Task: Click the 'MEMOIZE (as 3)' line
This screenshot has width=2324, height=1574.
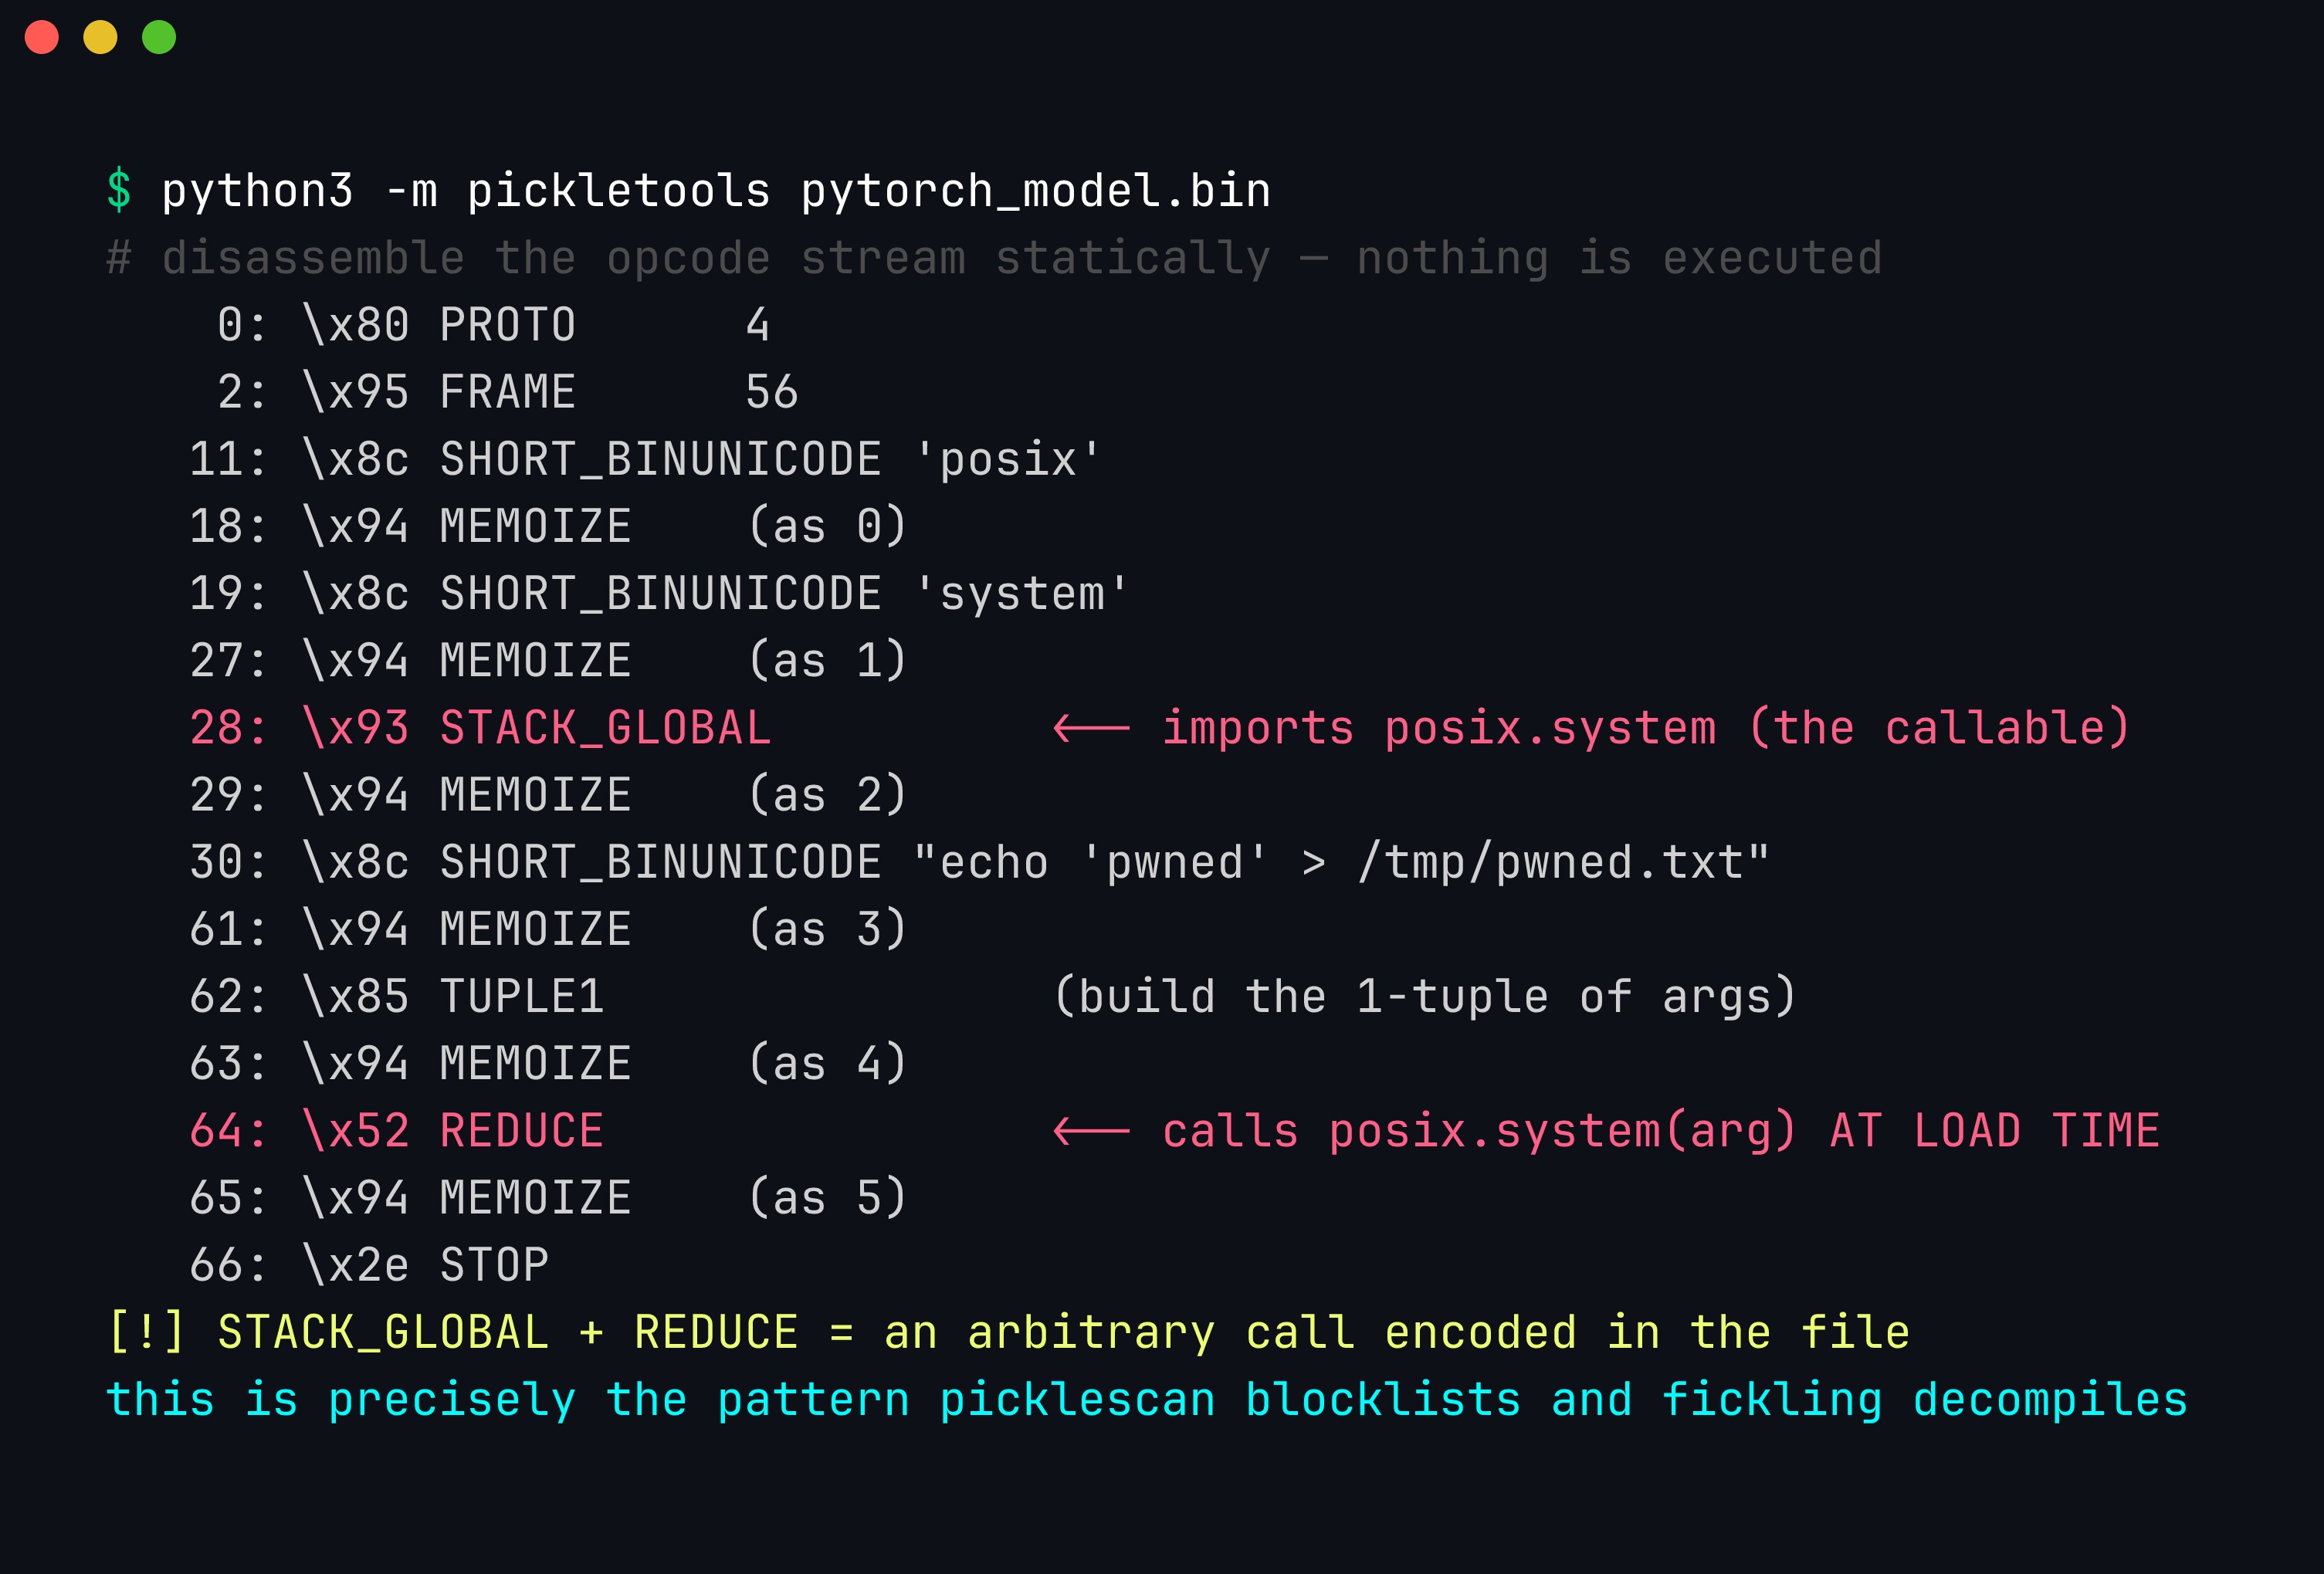Action: (549, 929)
